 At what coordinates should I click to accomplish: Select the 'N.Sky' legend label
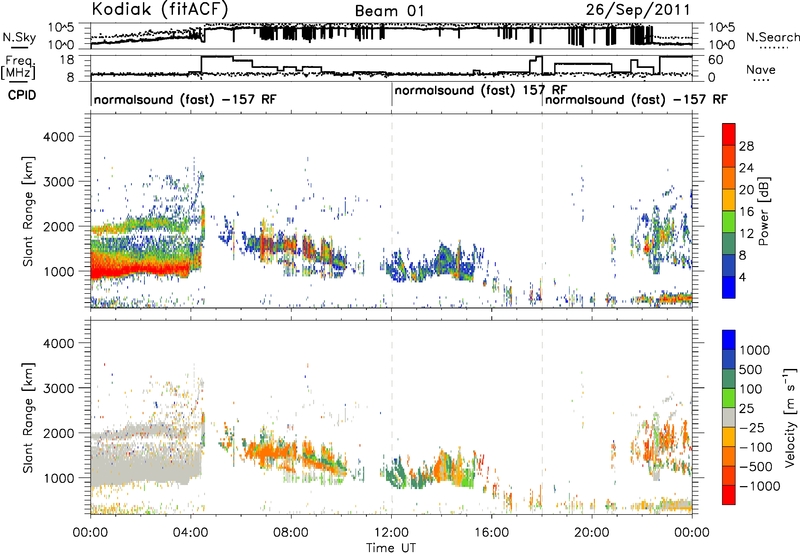tap(19, 37)
